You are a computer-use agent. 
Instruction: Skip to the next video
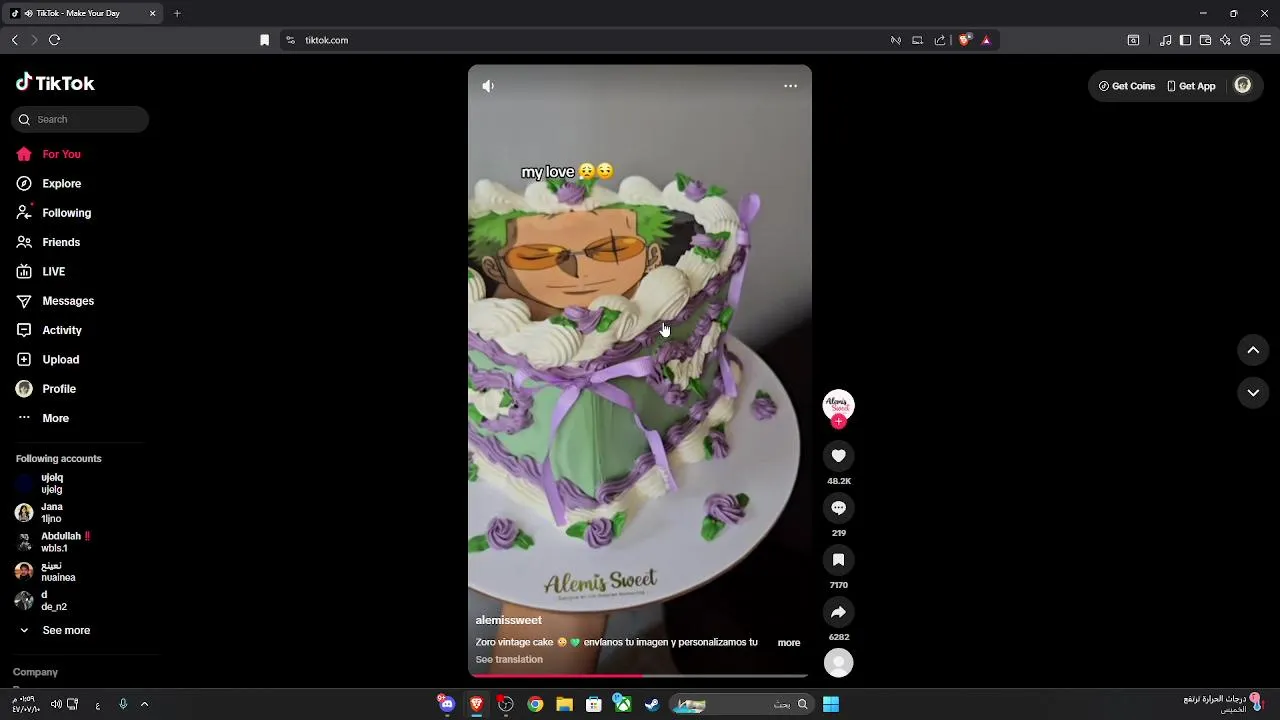[1253, 393]
